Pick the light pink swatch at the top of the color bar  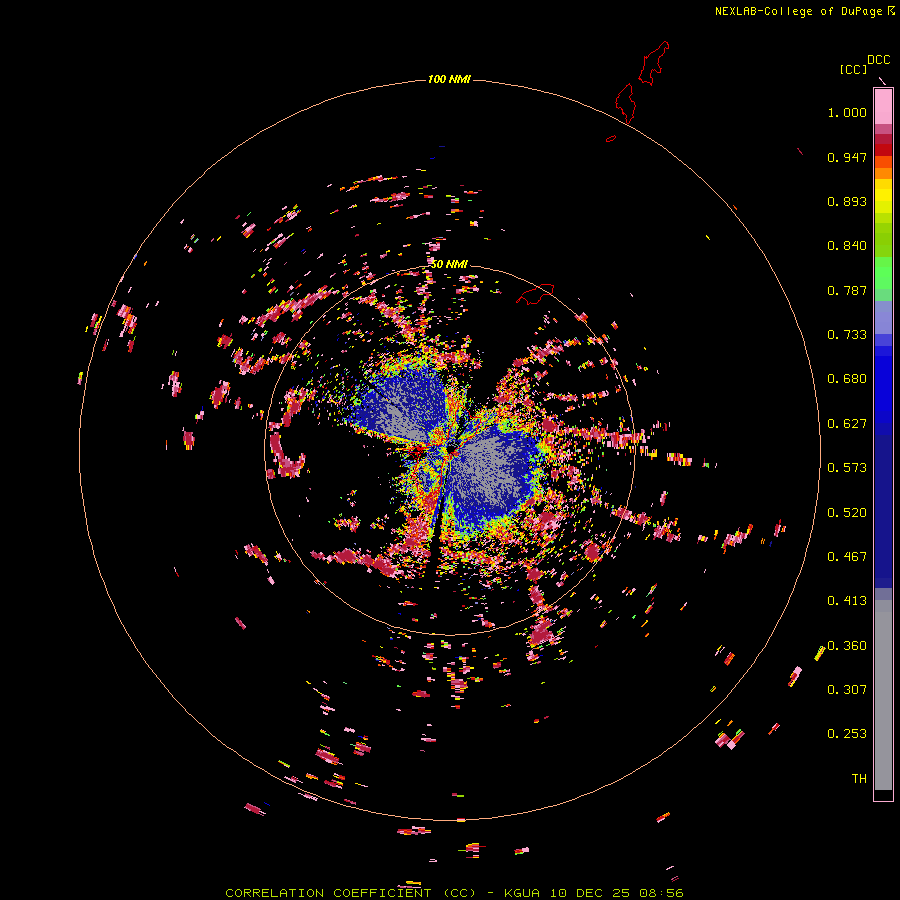click(883, 107)
